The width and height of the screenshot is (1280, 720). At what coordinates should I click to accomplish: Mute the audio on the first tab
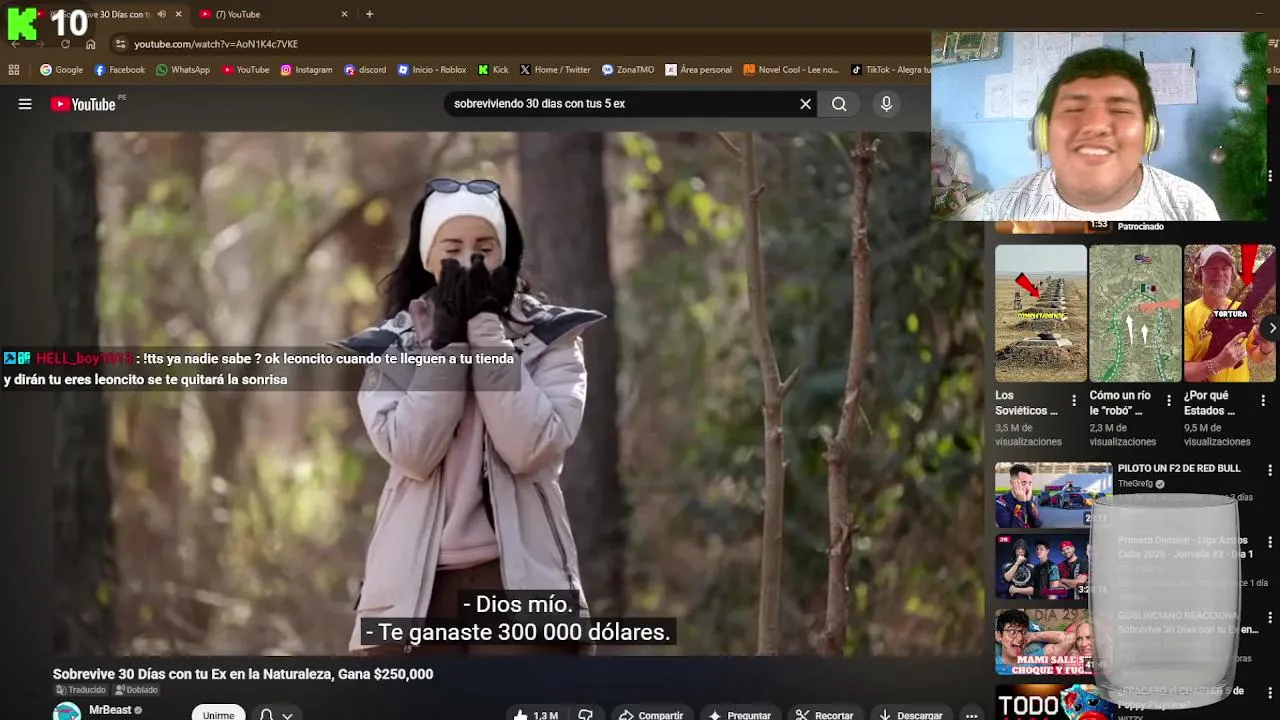click(x=161, y=14)
